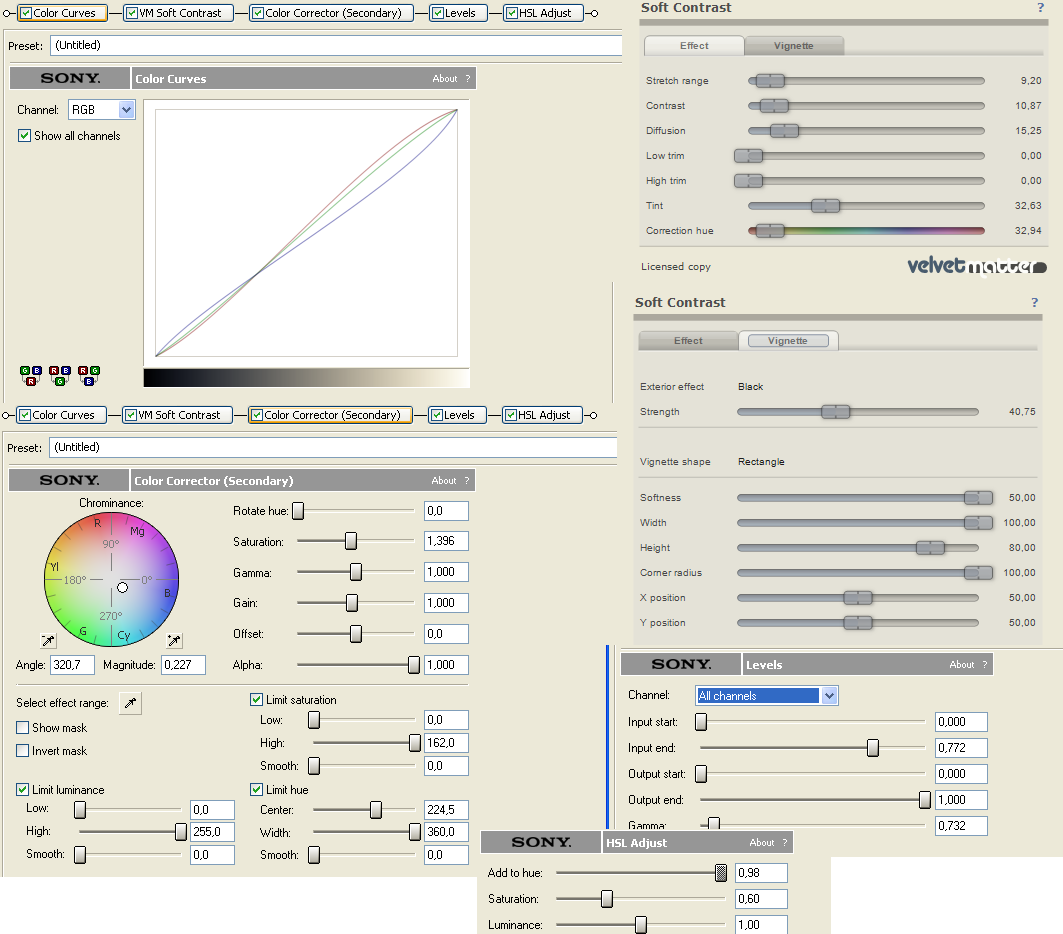Click the green channel curve icon

tap(60, 376)
